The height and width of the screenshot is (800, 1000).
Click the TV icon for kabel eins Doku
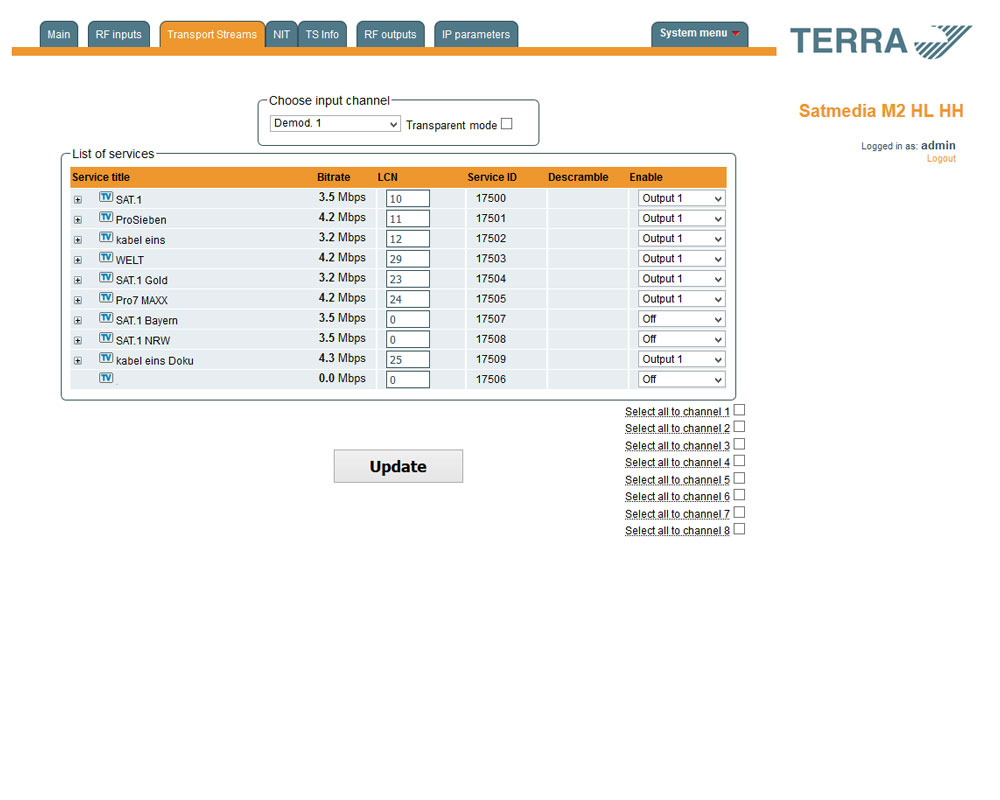(x=106, y=358)
